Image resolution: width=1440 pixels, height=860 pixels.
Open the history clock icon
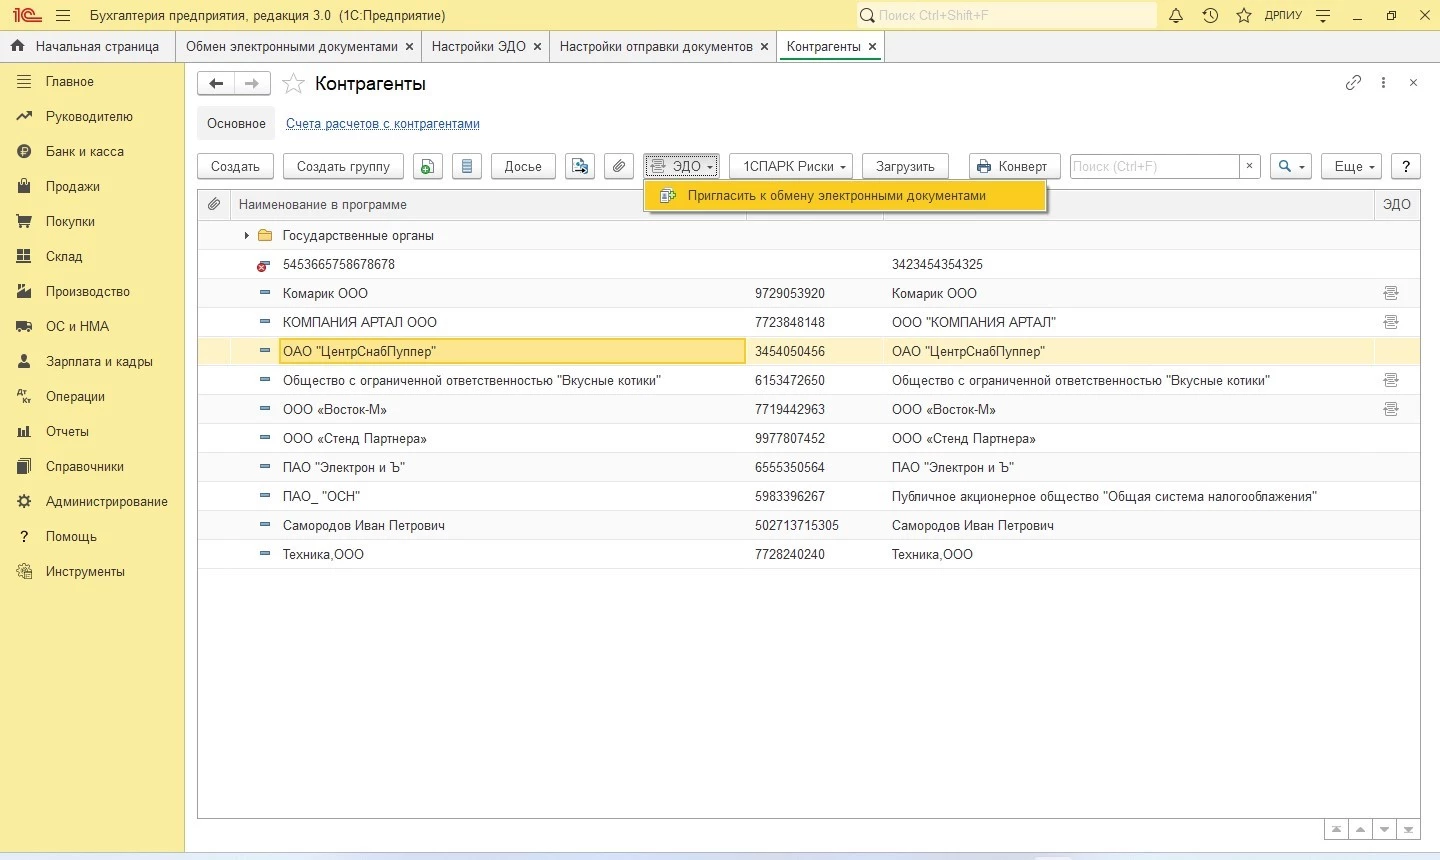click(x=1210, y=16)
